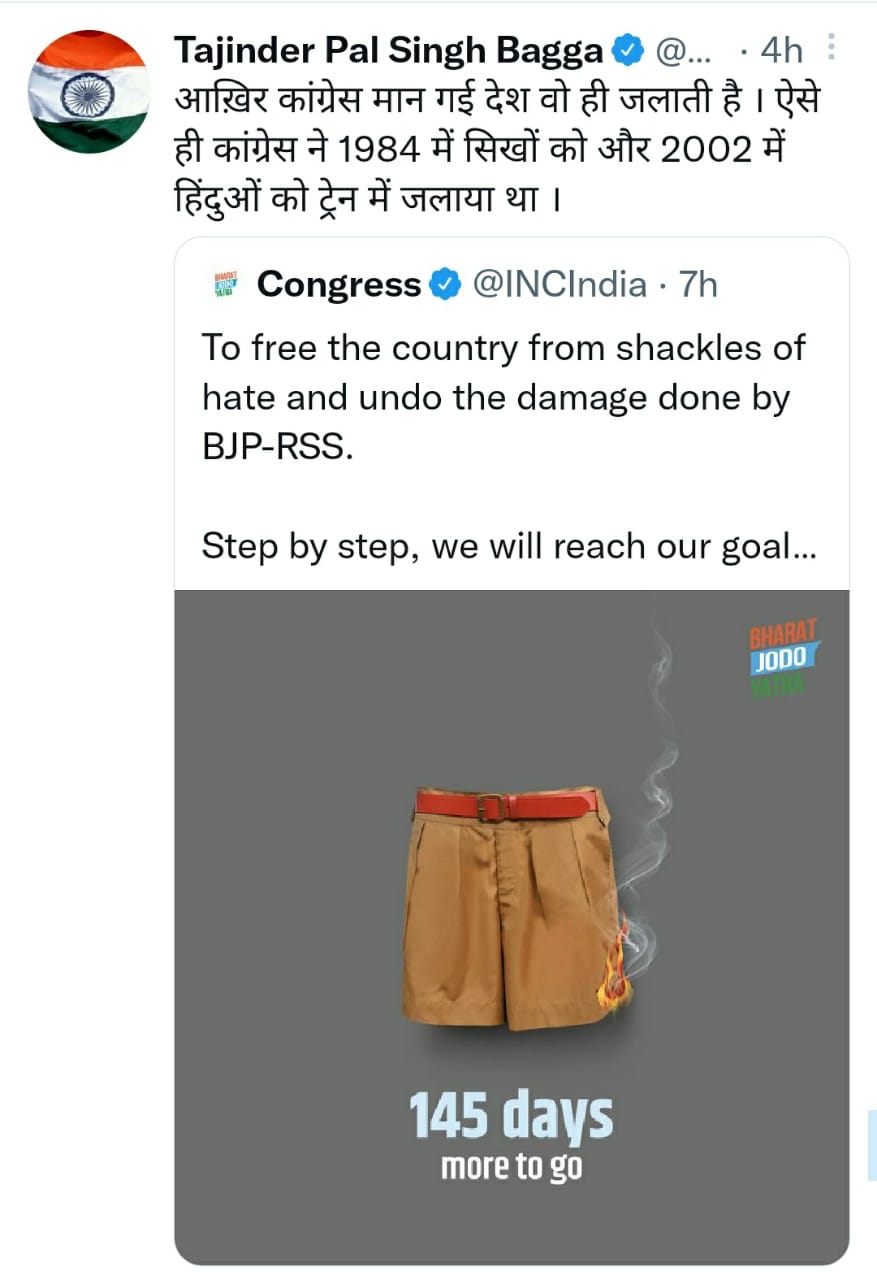
Task: Open Tajinder Pal Singh Bagga's profile picture
Action: (x=89, y=91)
